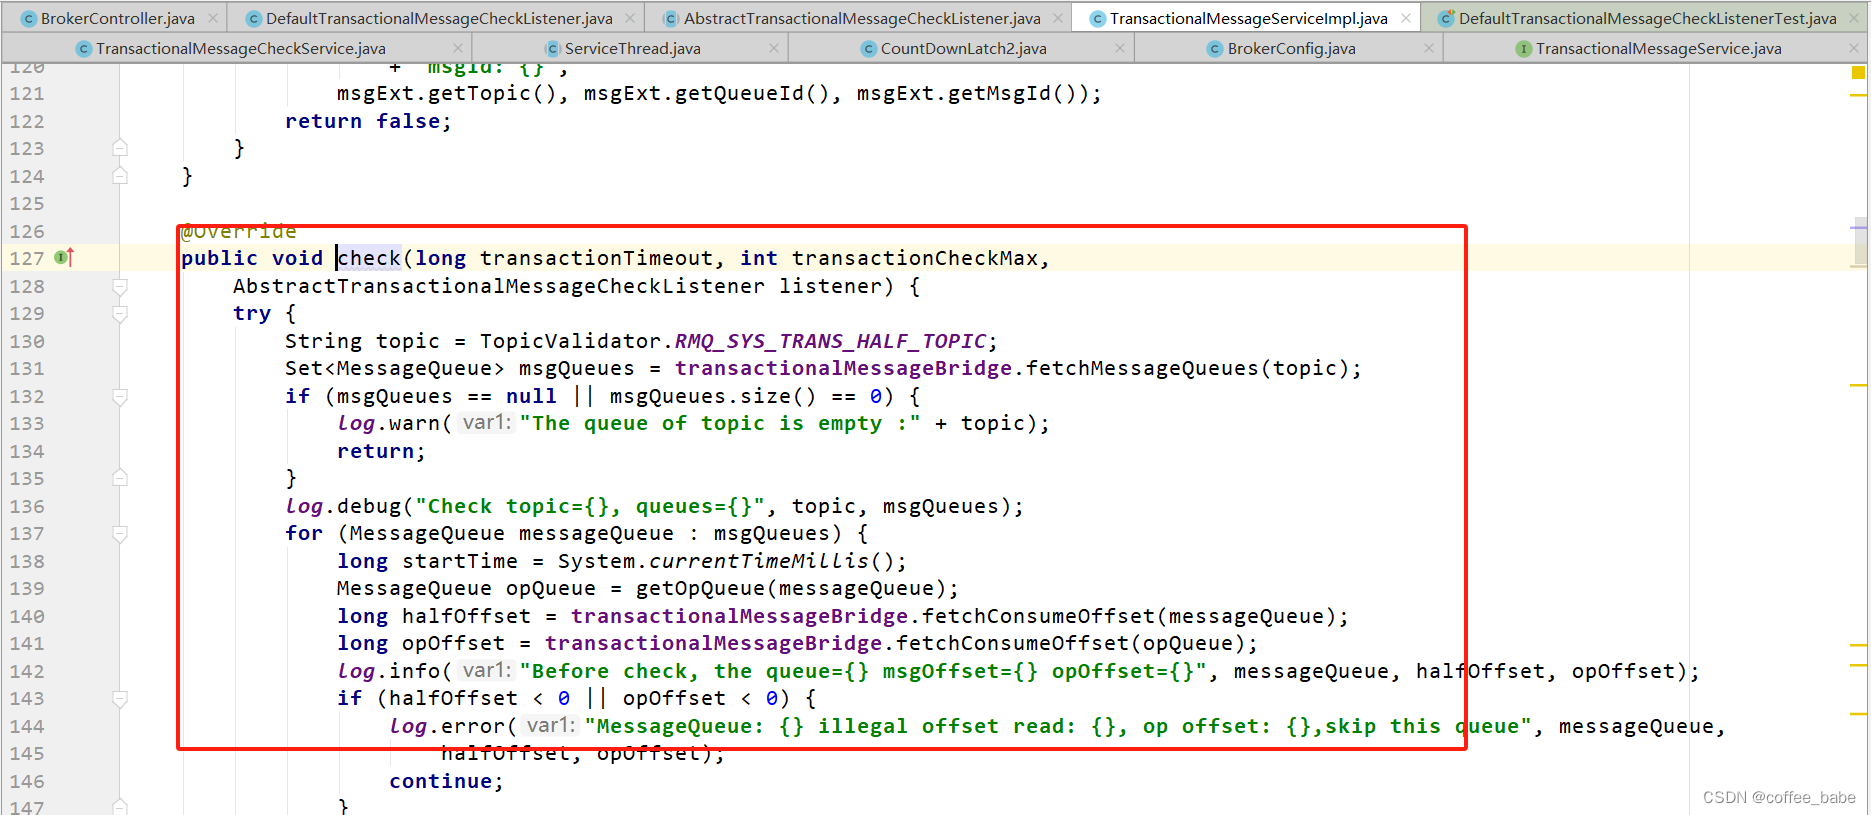Close the DefaultTransactionalMessageCheckListener.java tab
The width and height of the screenshot is (1871, 815).
pyautogui.click(x=630, y=18)
